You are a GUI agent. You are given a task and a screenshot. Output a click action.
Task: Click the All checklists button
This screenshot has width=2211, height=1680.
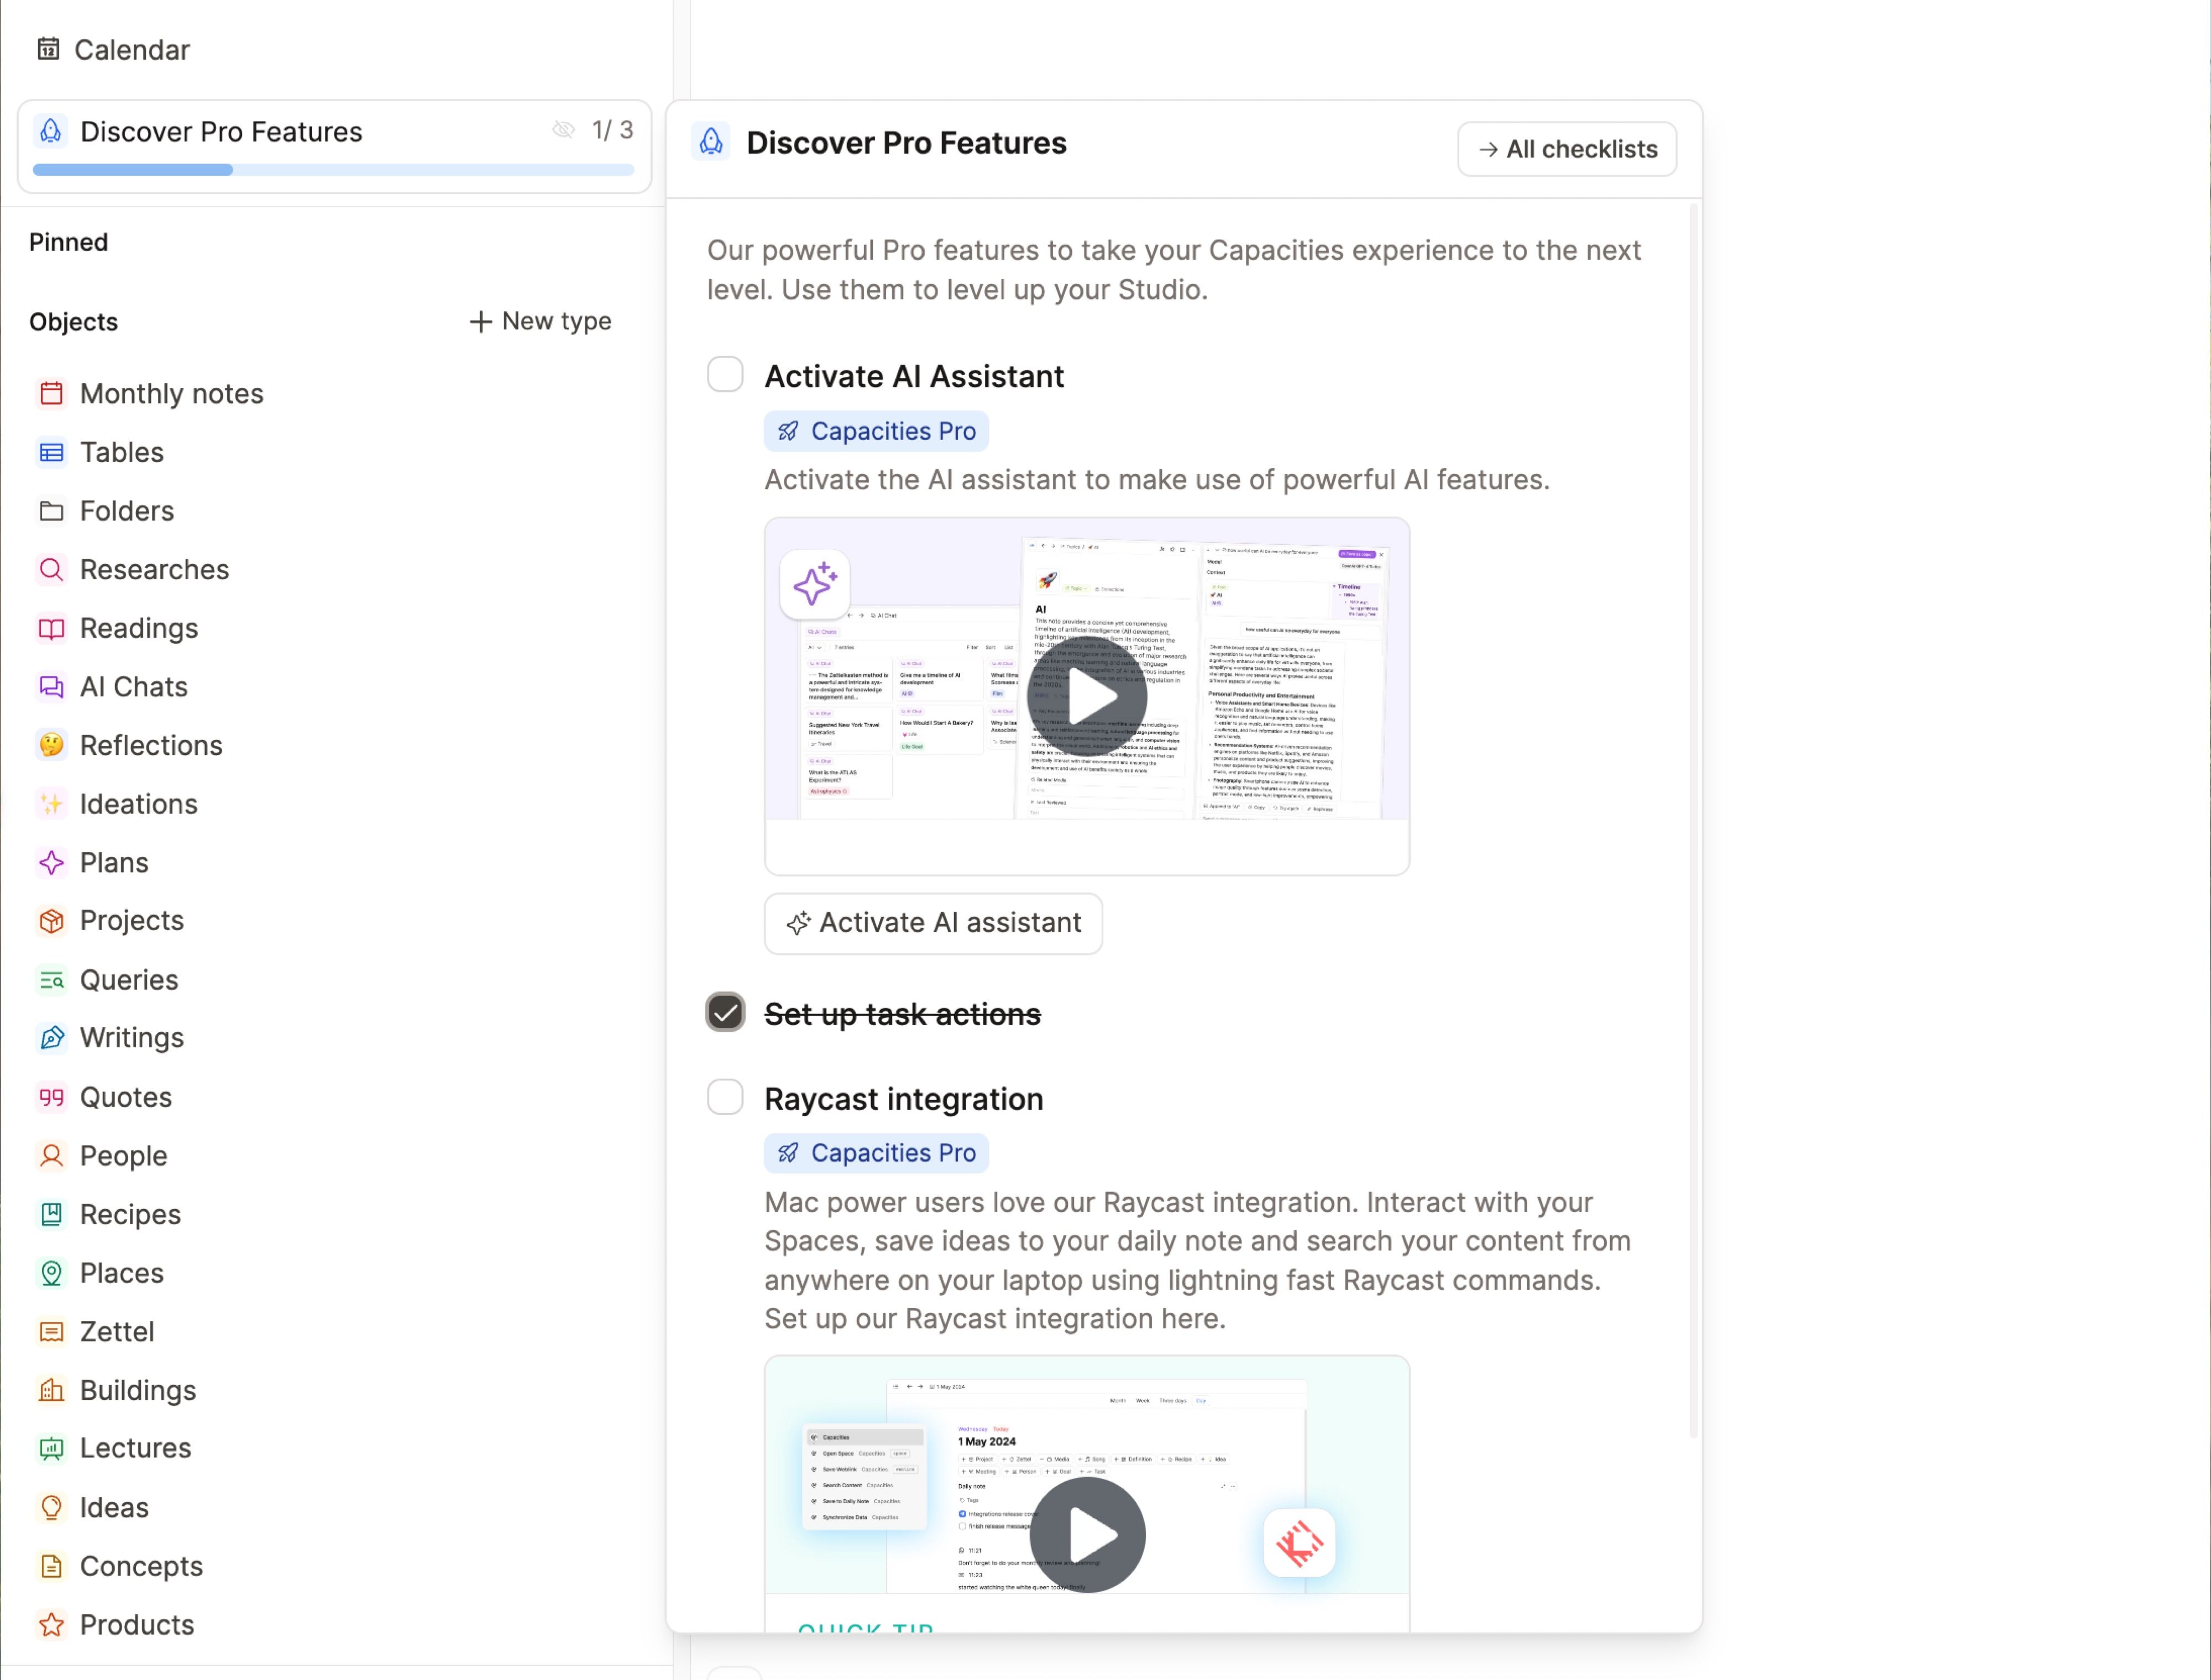(1566, 149)
